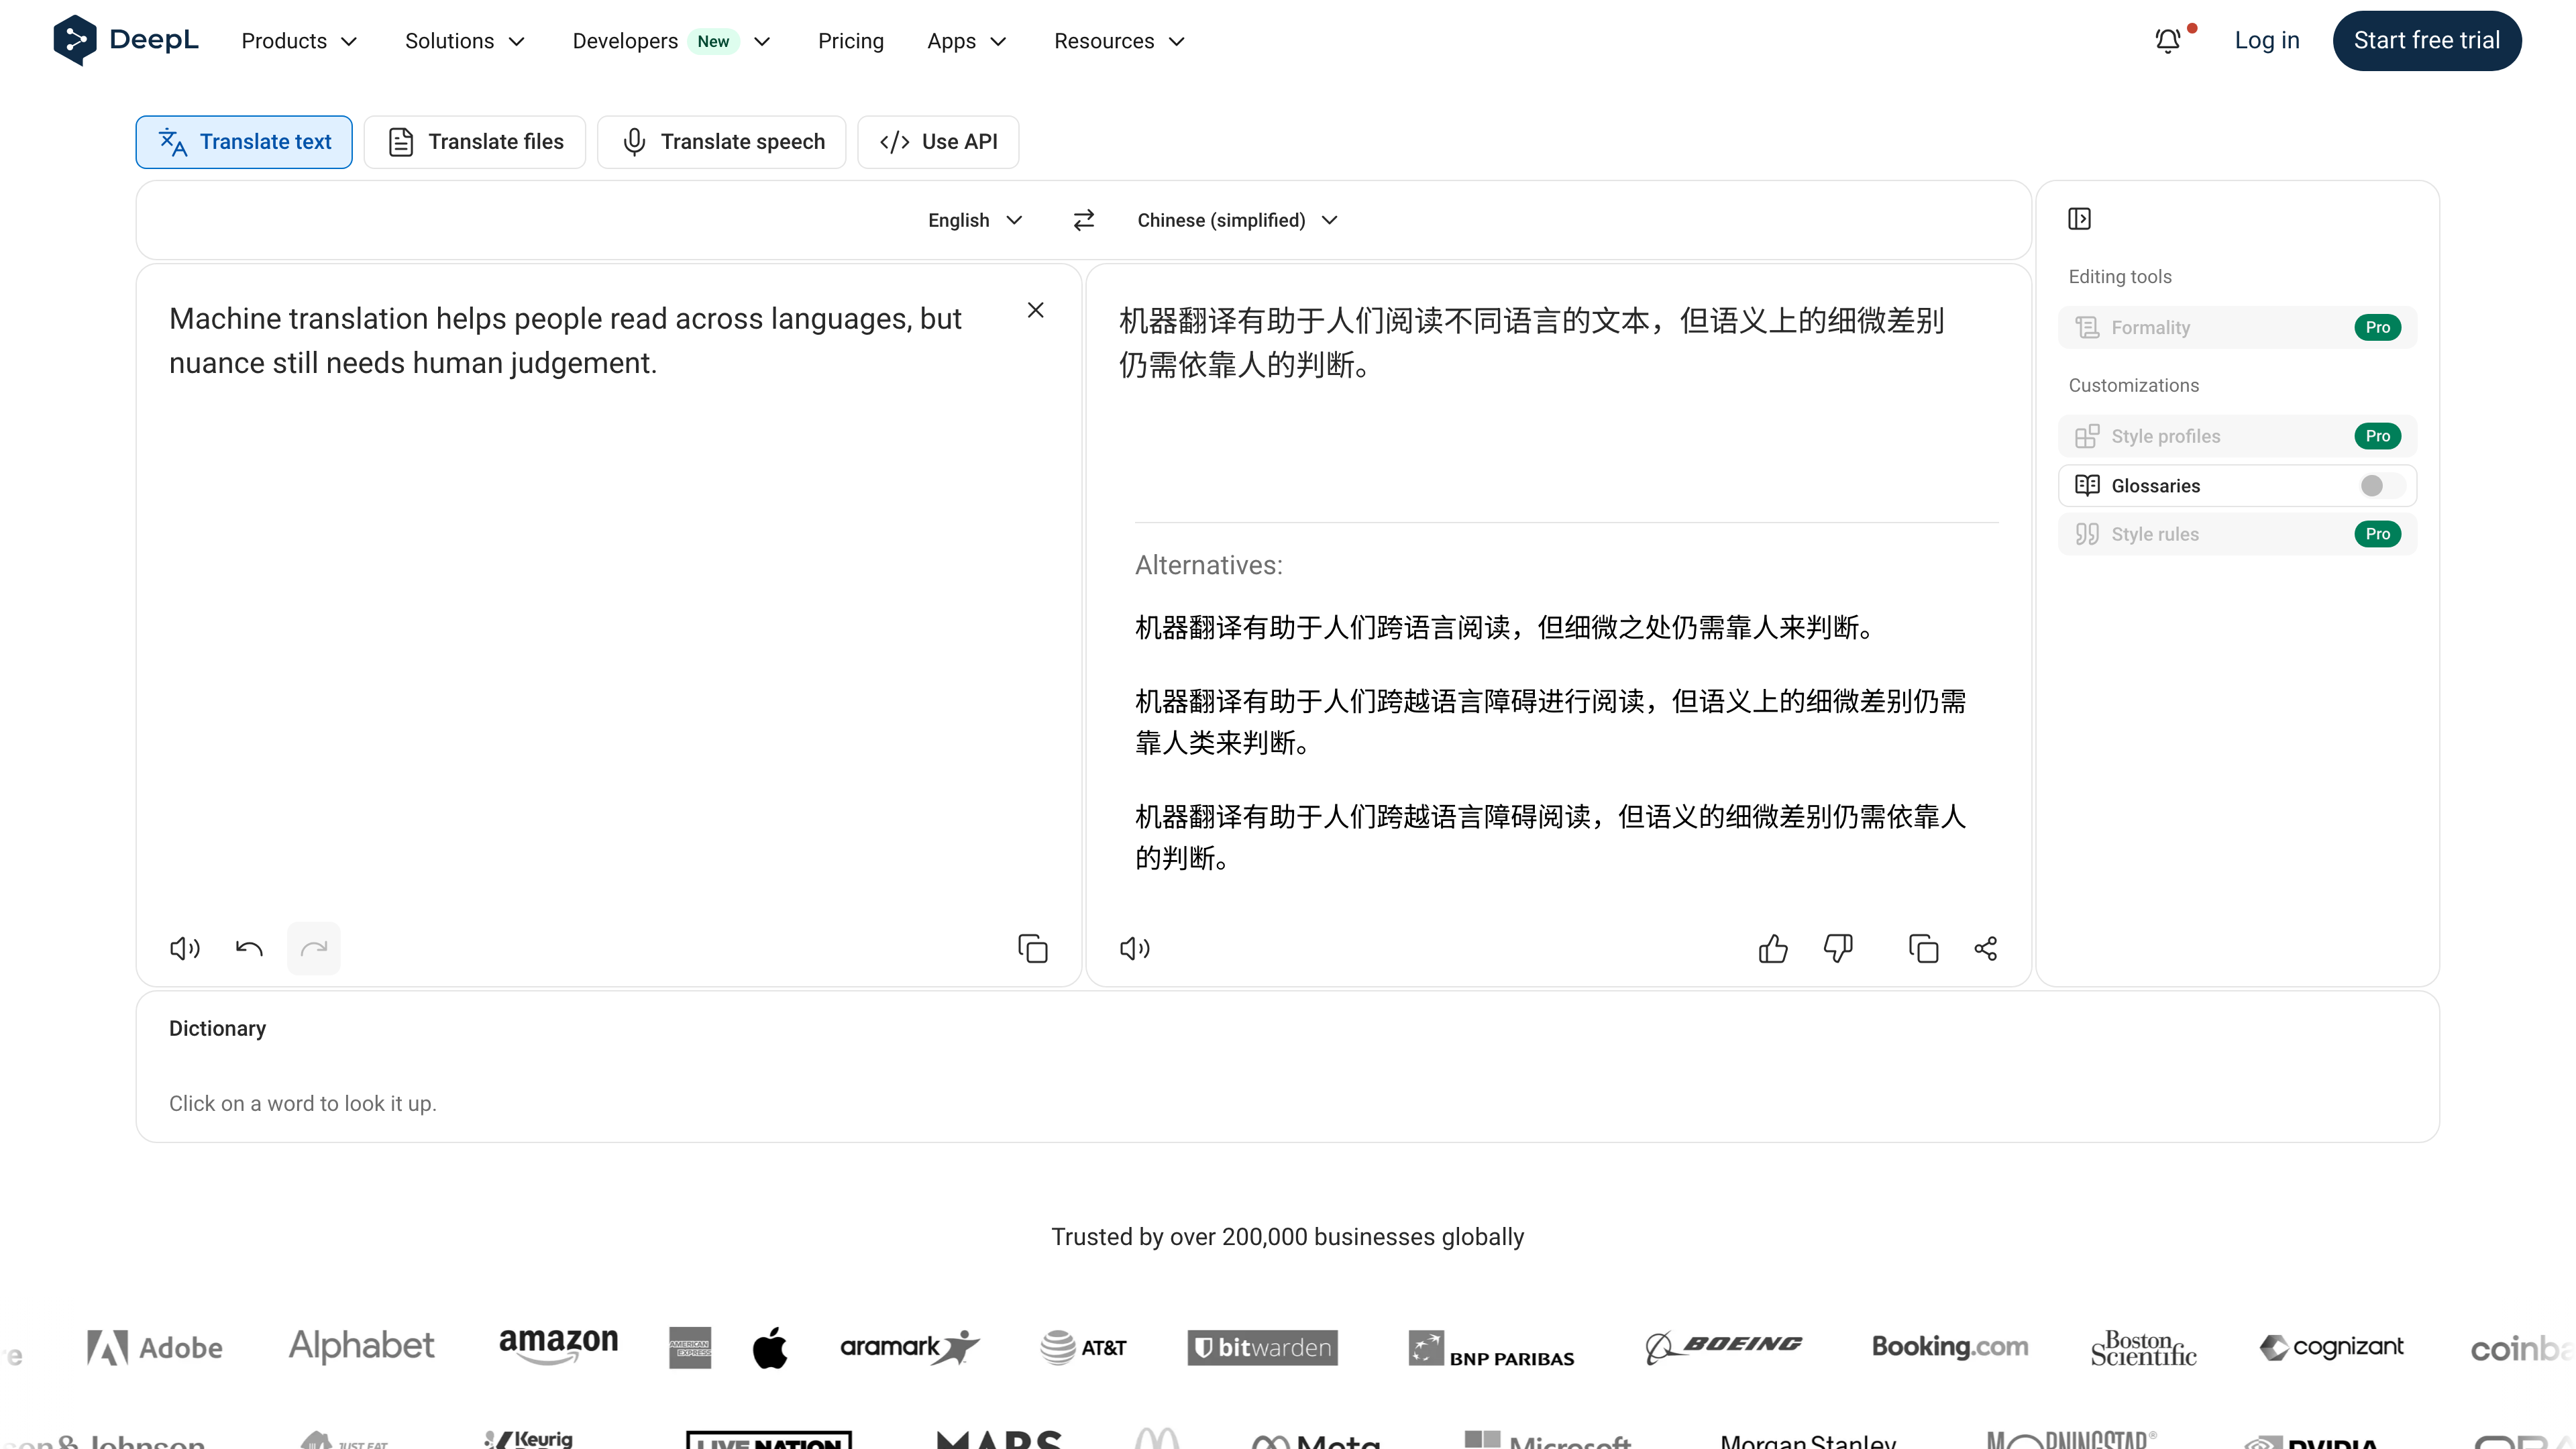
Task: Click the Glossaries book icon
Action: [2087, 486]
